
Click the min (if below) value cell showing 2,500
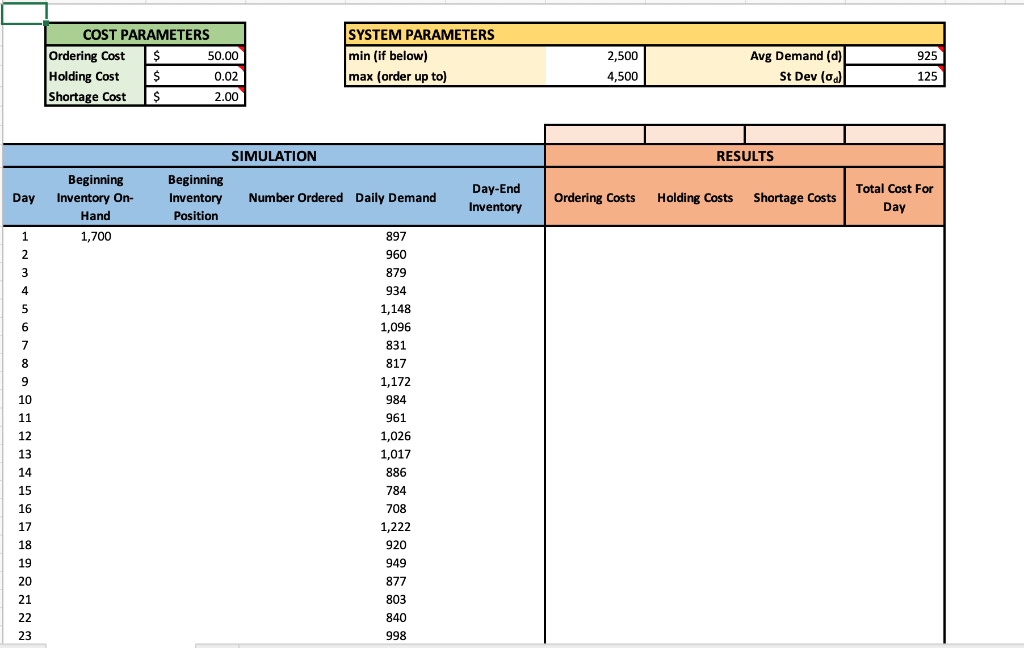(596, 56)
